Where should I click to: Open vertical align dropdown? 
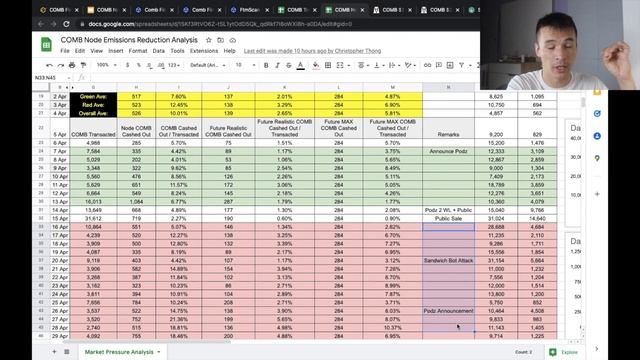(x=378, y=65)
